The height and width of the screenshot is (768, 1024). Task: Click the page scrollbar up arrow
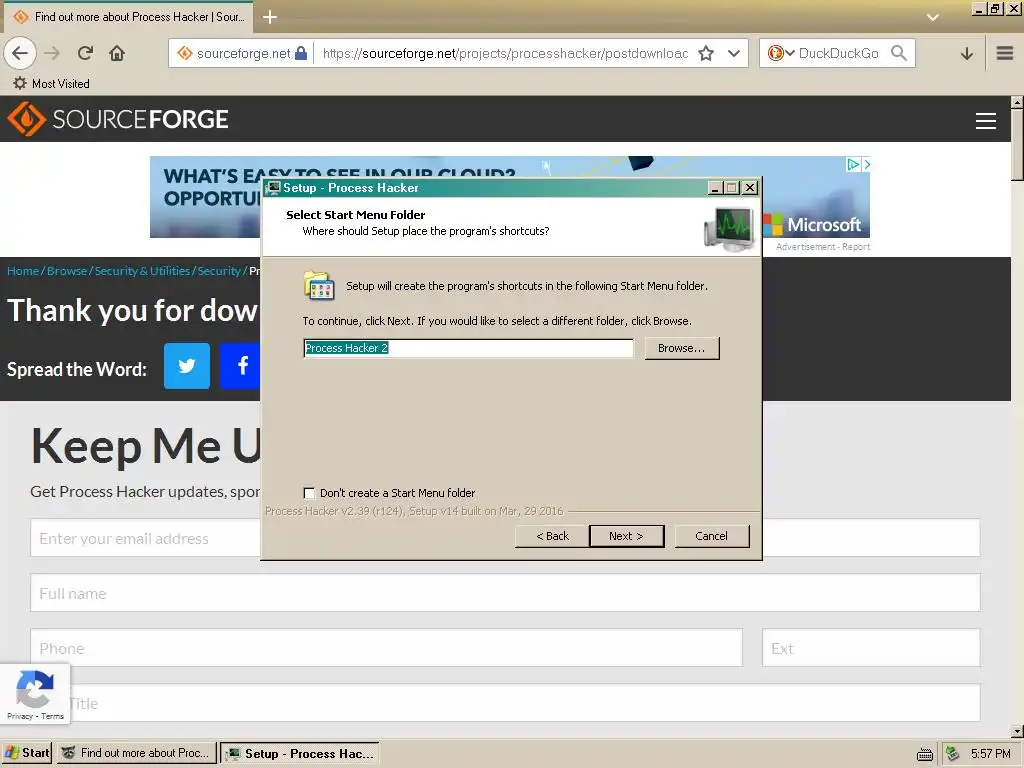point(1017,103)
